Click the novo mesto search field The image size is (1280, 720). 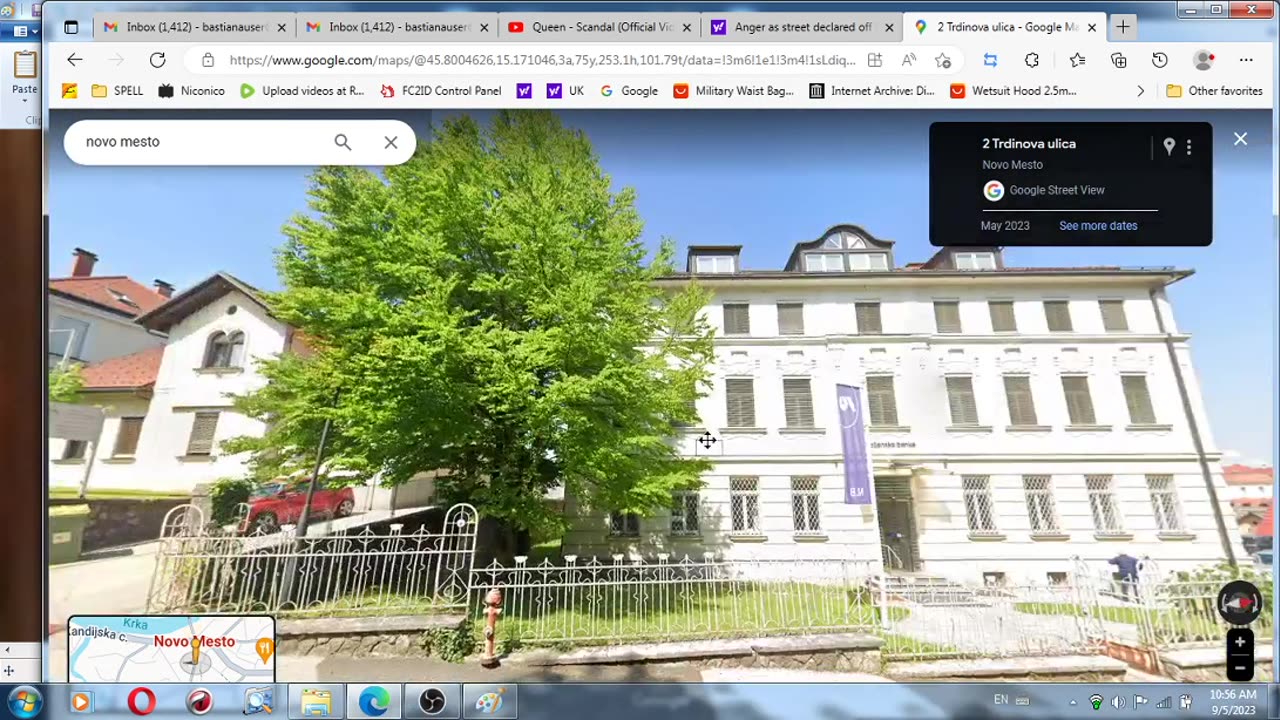coord(200,142)
